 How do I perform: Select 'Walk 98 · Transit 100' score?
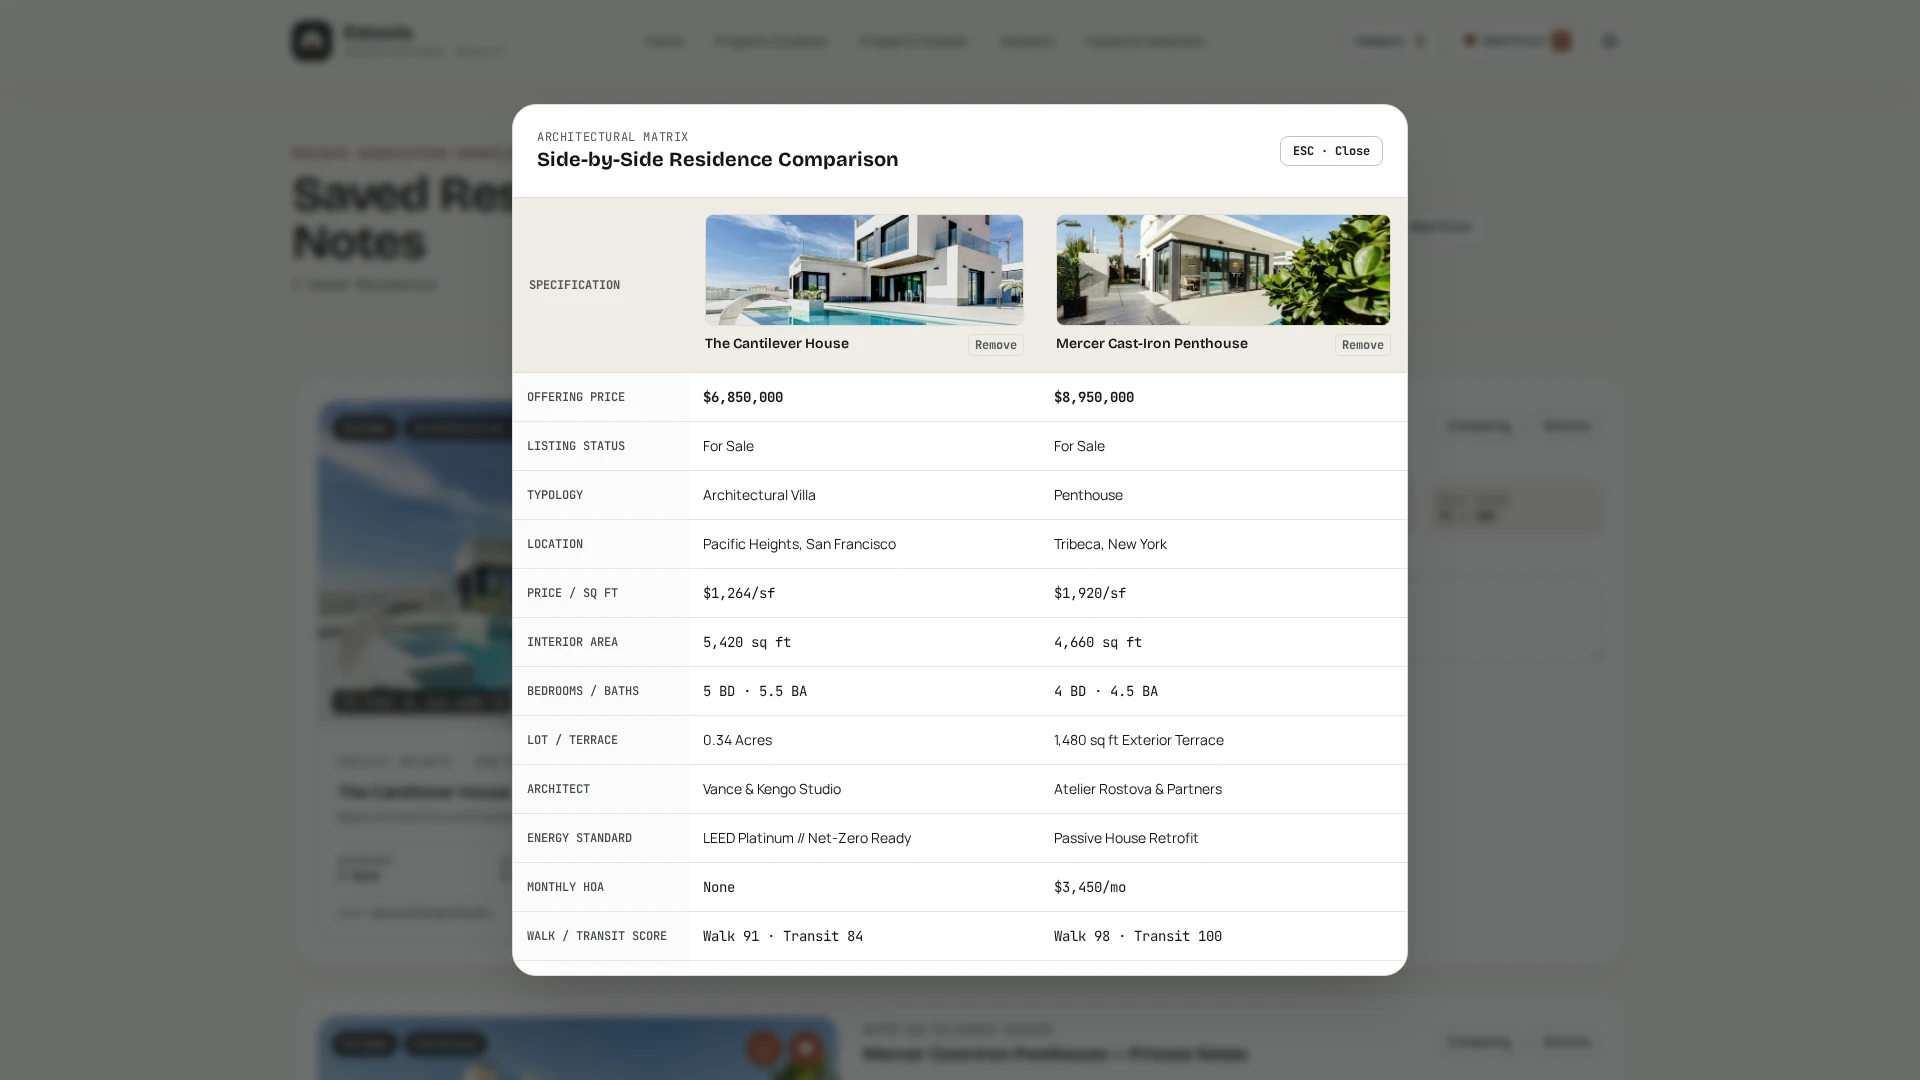tap(1138, 936)
